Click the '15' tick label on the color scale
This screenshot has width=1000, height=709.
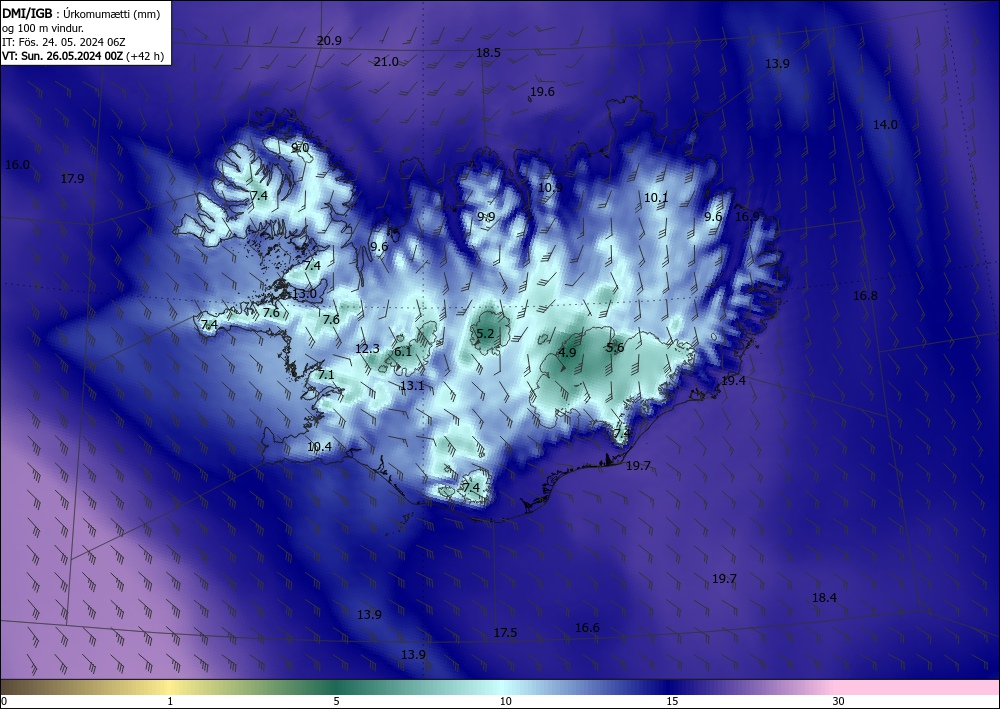pos(672,701)
